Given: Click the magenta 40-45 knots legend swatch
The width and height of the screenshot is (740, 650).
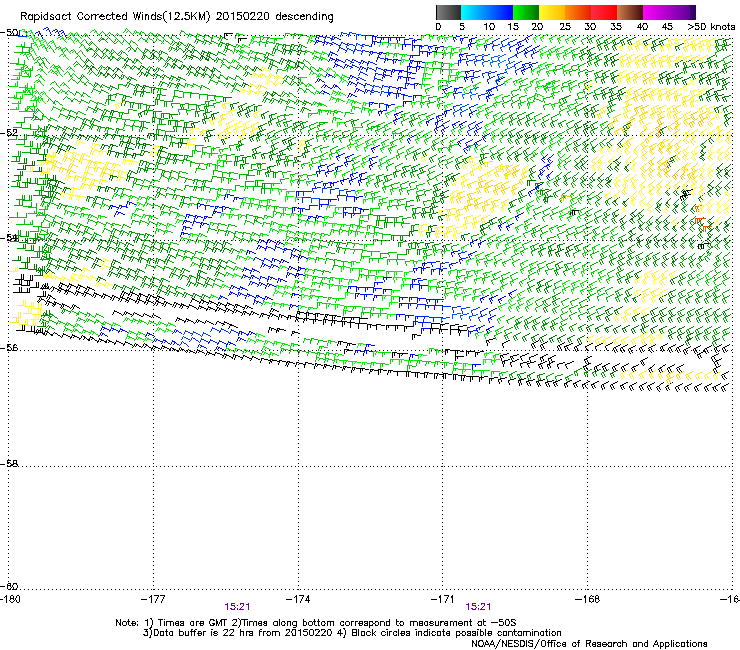Looking at the screenshot, I should [656, 12].
